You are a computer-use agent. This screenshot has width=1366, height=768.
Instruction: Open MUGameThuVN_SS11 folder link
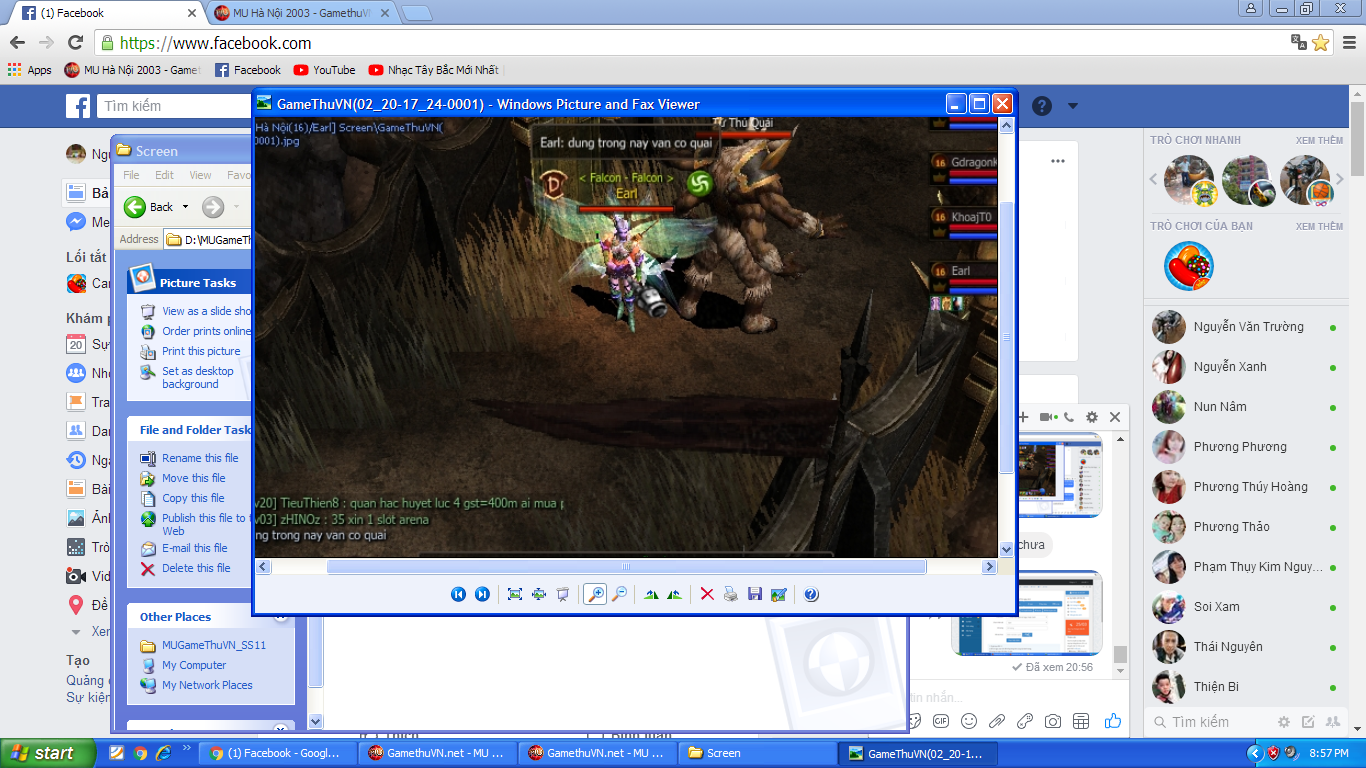[214, 645]
